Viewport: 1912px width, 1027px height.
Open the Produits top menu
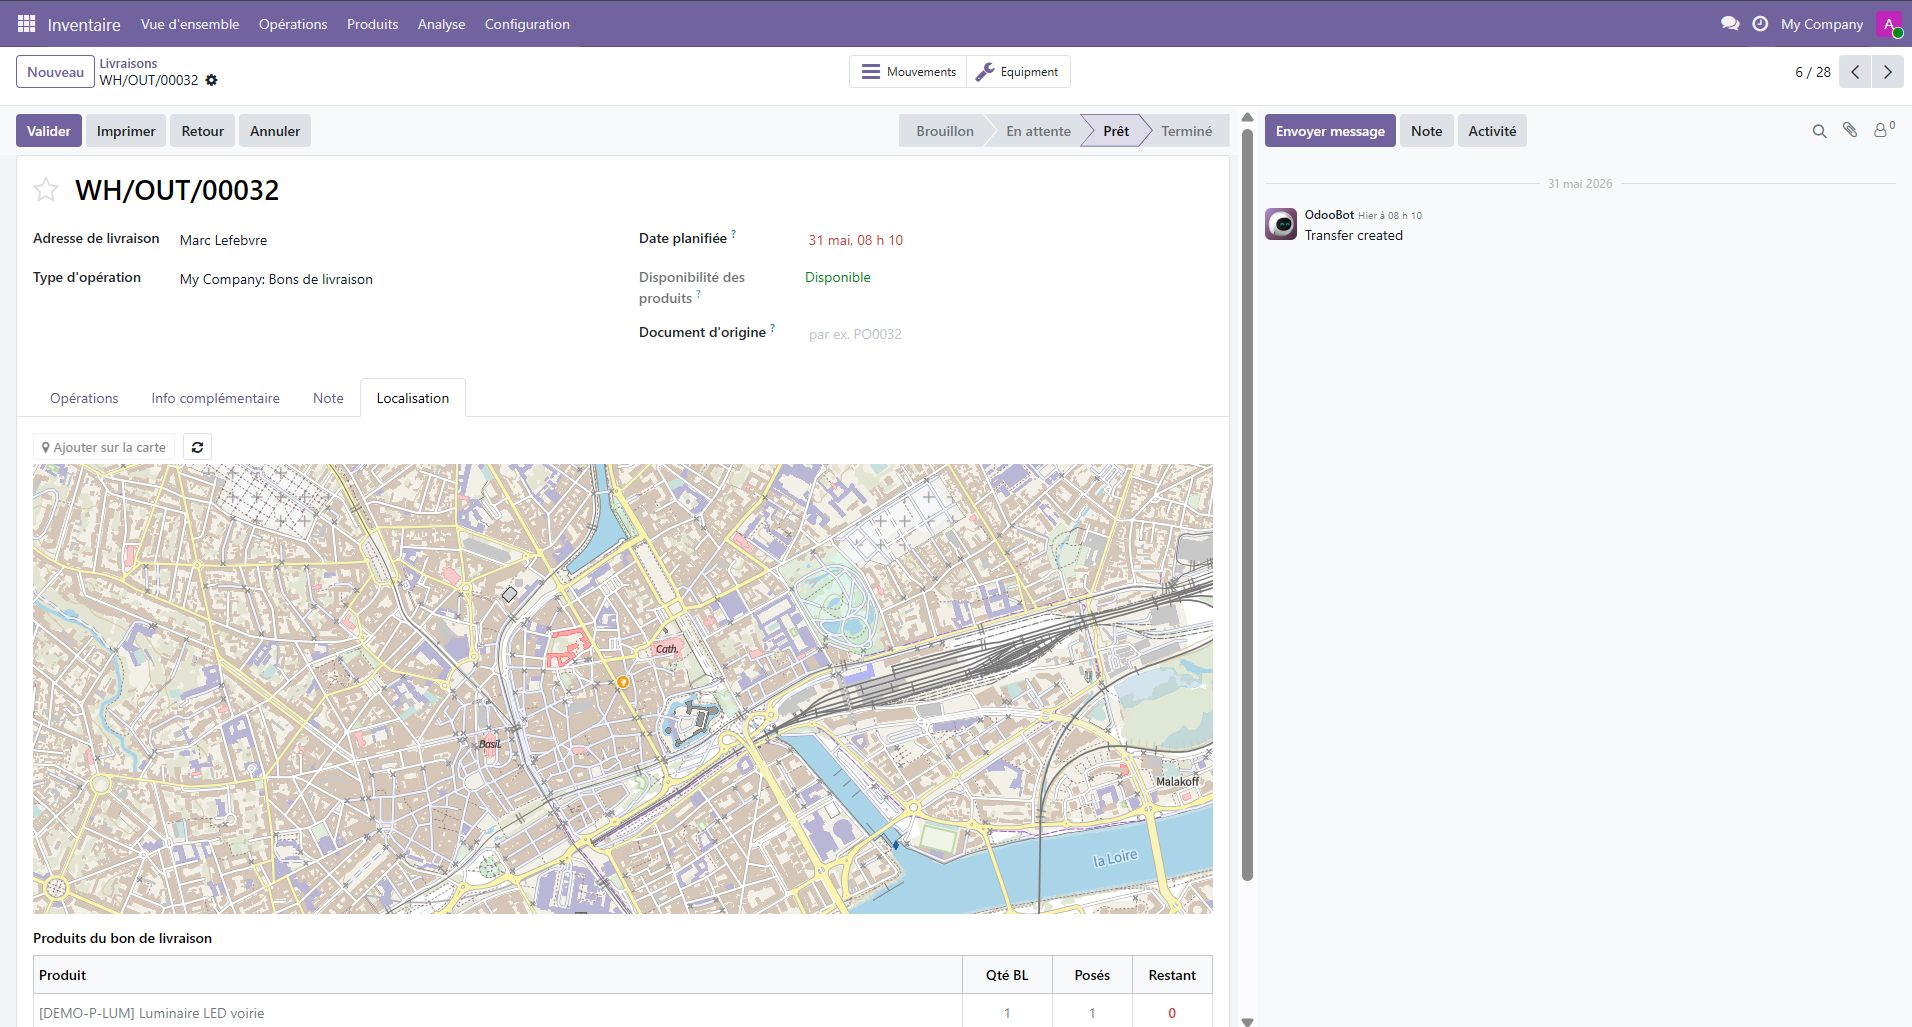point(373,24)
